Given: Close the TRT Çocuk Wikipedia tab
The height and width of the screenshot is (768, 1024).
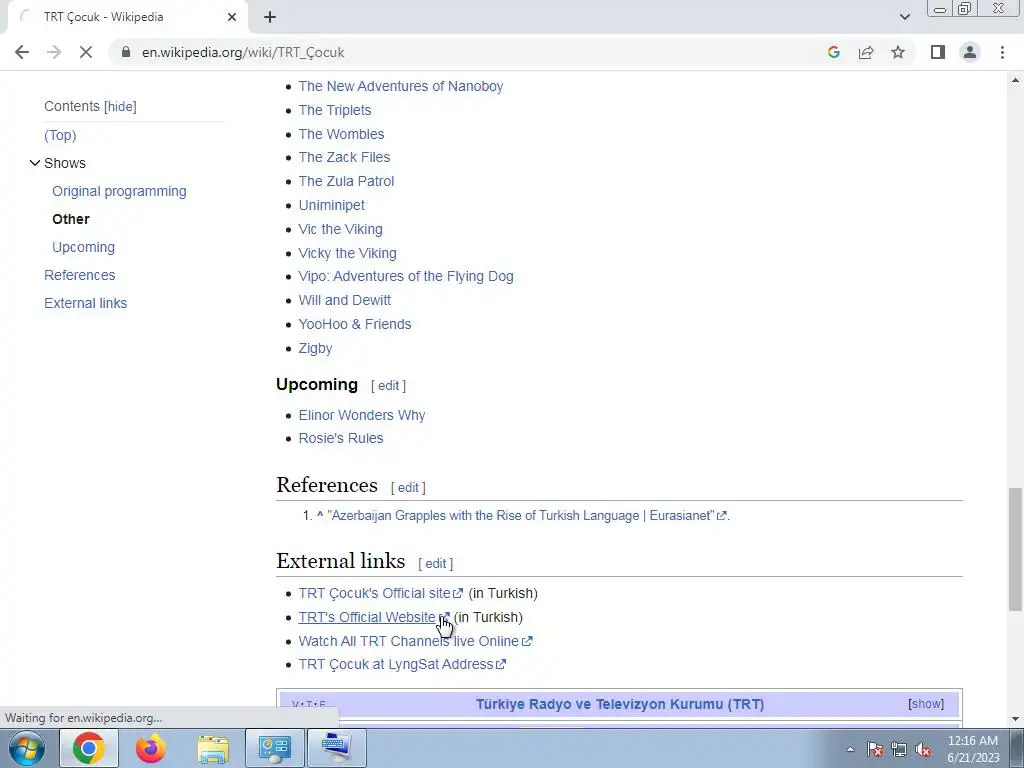Looking at the screenshot, I should (x=232, y=17).
